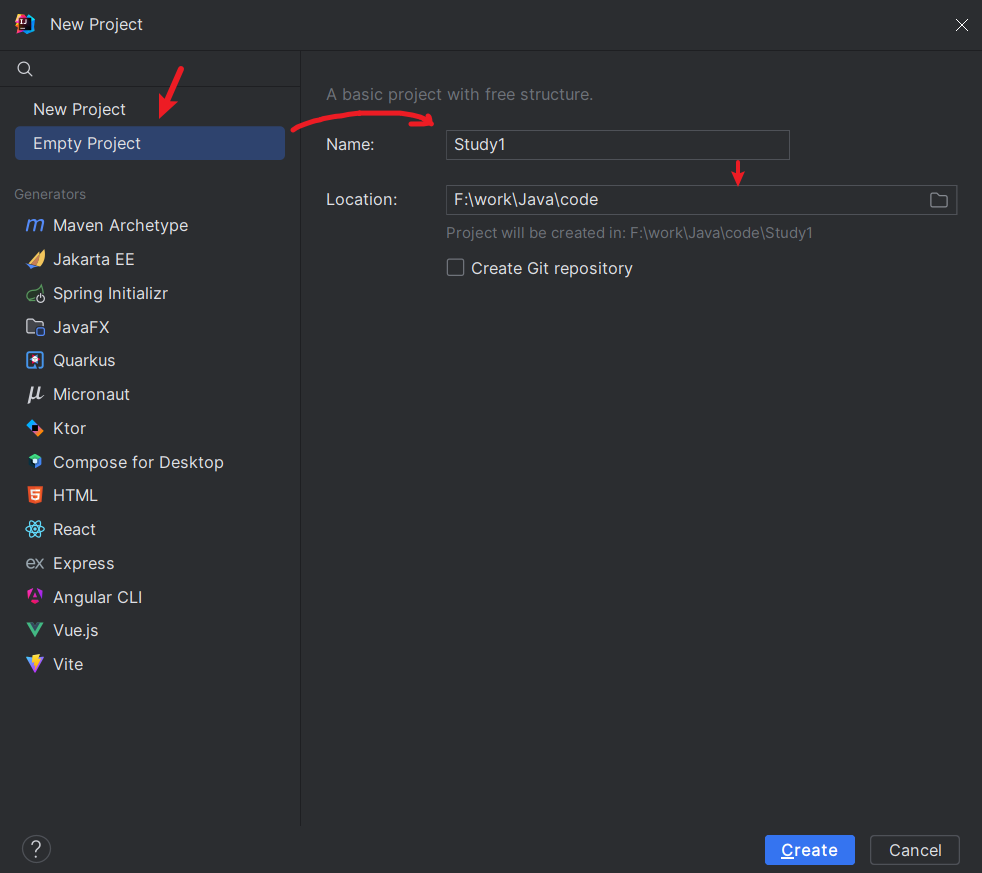Click the Spring Initializr leaf icon

coord(35,294)
